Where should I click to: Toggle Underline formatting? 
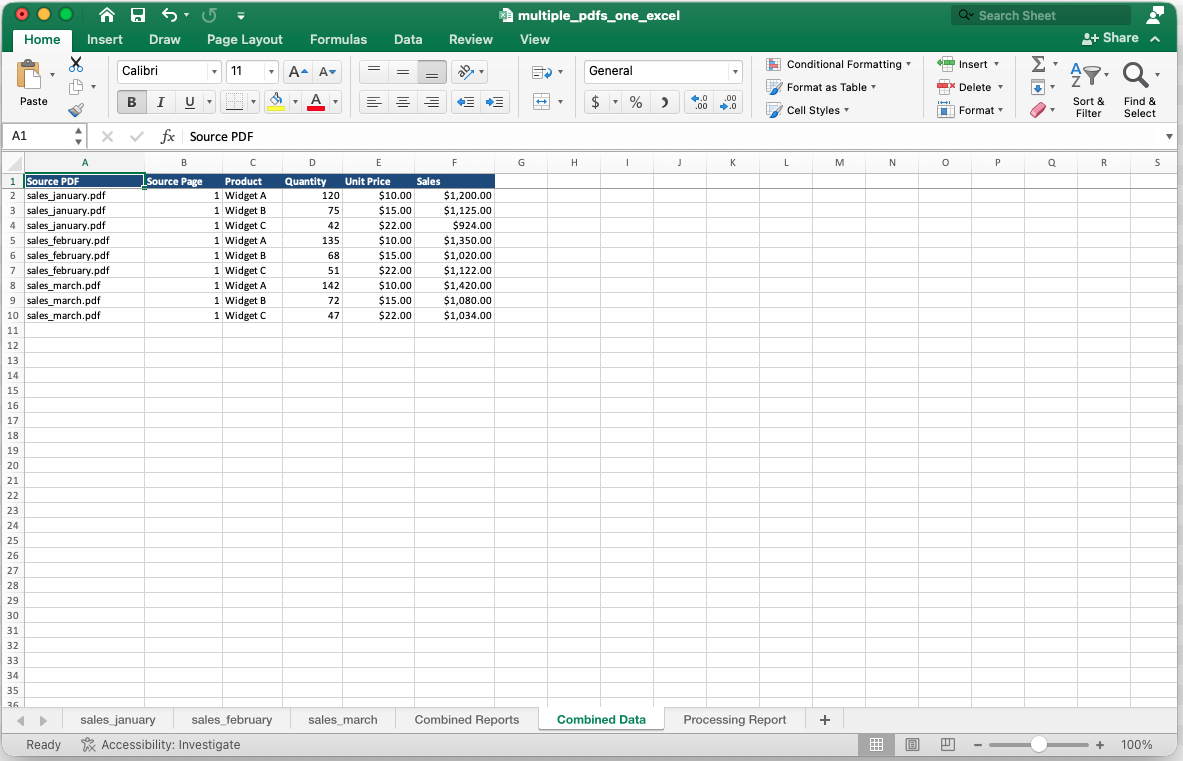[189, 102]
